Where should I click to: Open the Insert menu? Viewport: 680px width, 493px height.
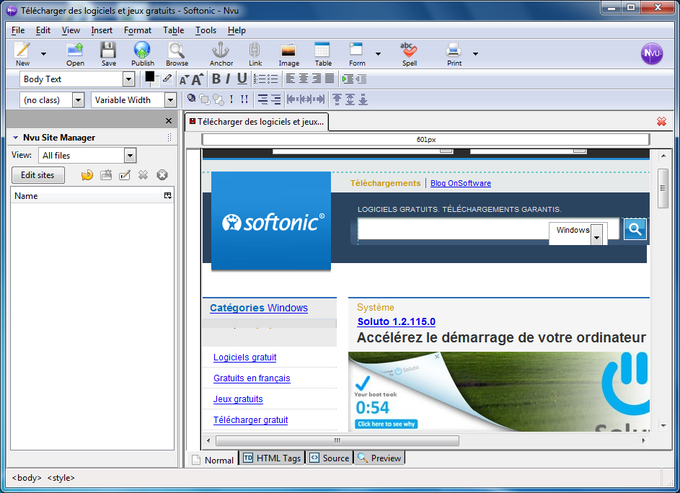click(x=101, y=30)
